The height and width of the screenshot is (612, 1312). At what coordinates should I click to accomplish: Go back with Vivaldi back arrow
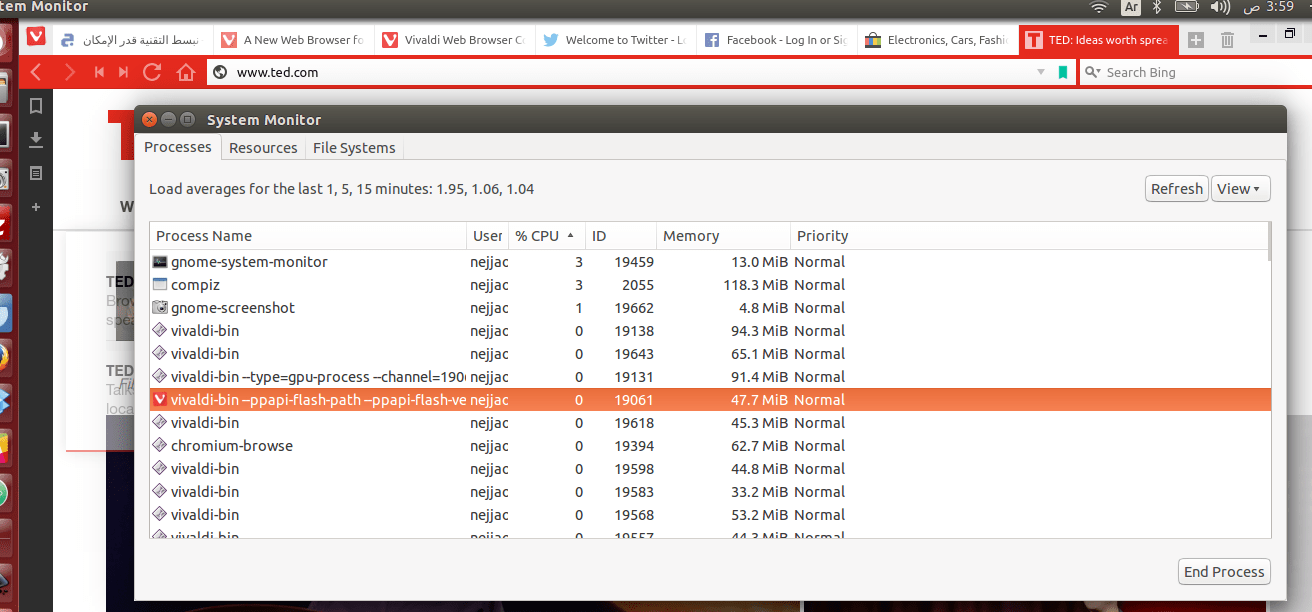click(x=36, y=72)
